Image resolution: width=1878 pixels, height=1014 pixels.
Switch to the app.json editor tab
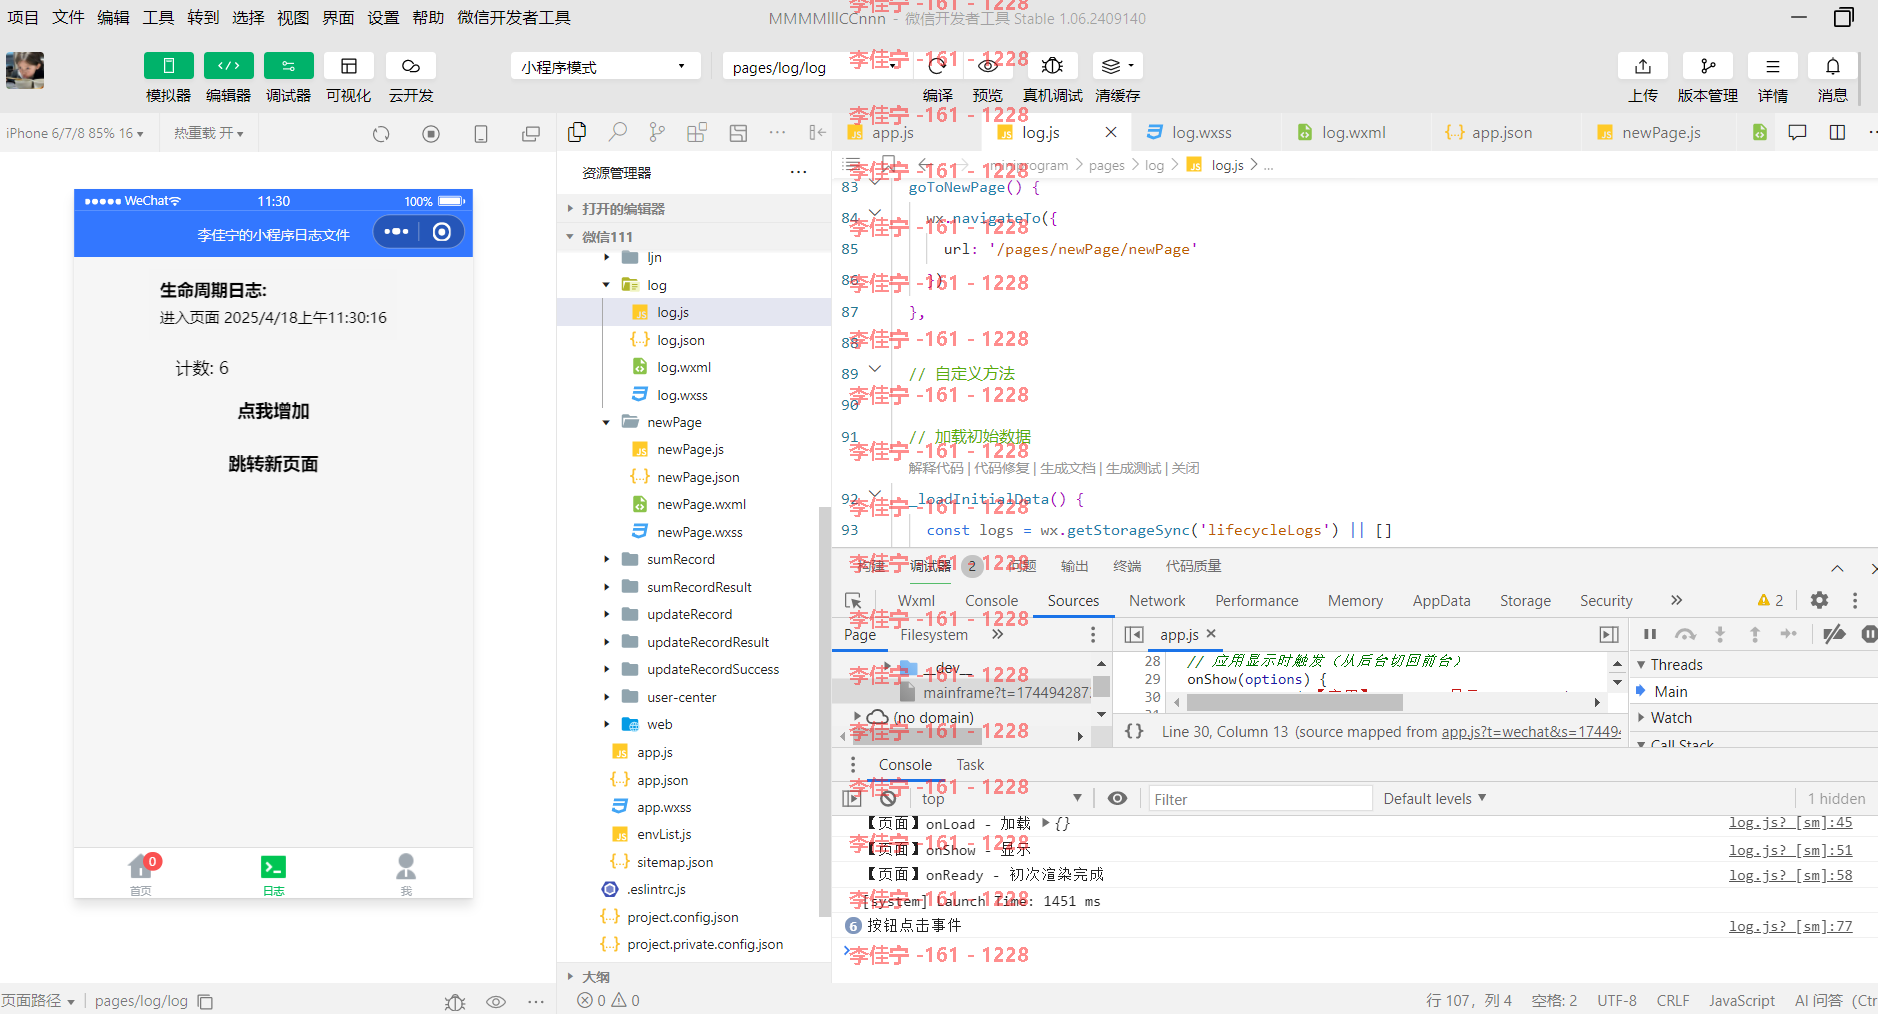point(1501,132)
